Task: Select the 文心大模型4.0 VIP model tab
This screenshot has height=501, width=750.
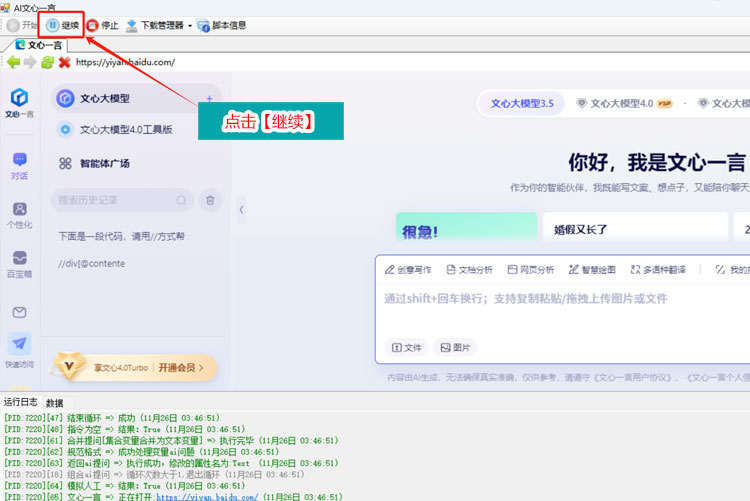Action: click(624, 103)
